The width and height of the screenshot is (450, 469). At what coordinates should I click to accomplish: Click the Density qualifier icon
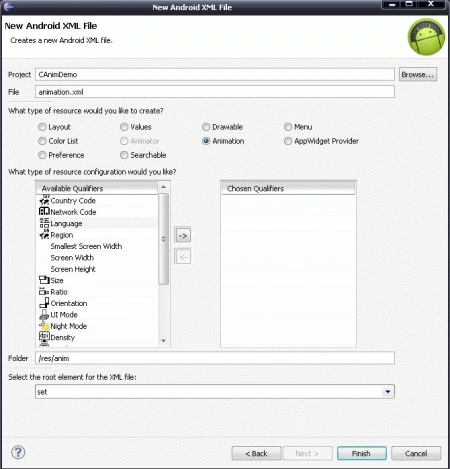[44, 337]
